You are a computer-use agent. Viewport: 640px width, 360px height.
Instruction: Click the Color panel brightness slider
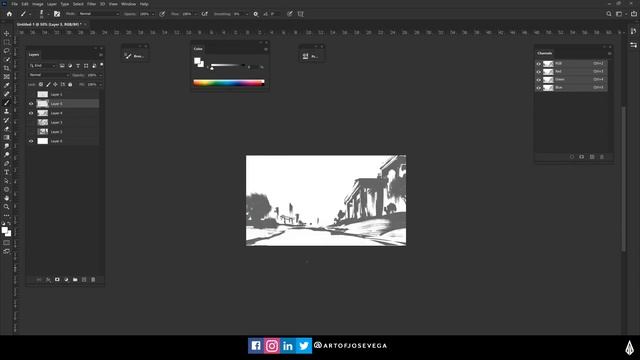[x=228, y=65]
